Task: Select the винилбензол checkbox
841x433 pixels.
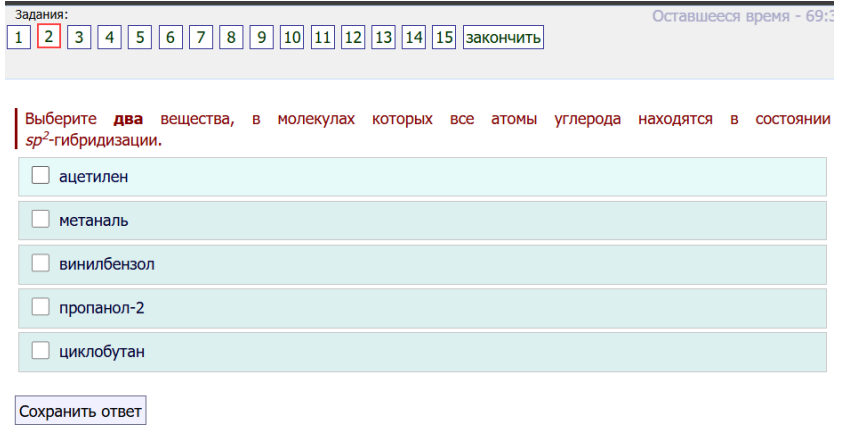Action: 41,264
